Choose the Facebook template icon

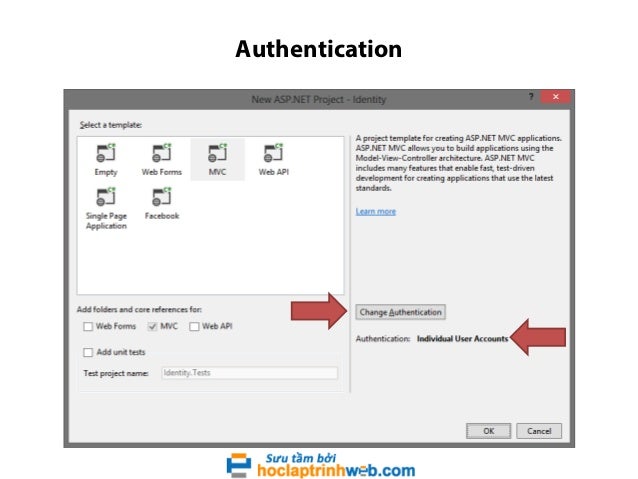coord(162,197)
